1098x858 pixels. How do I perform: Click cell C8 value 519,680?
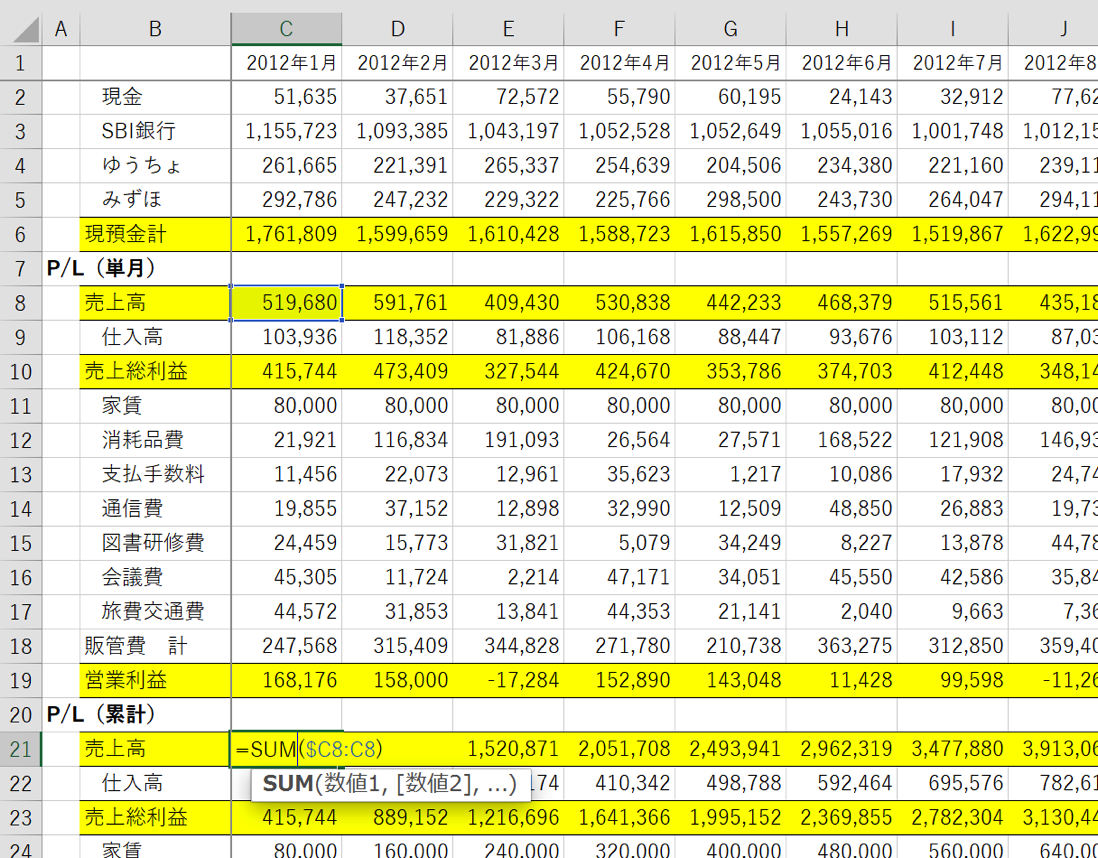(x=286, y=303)
